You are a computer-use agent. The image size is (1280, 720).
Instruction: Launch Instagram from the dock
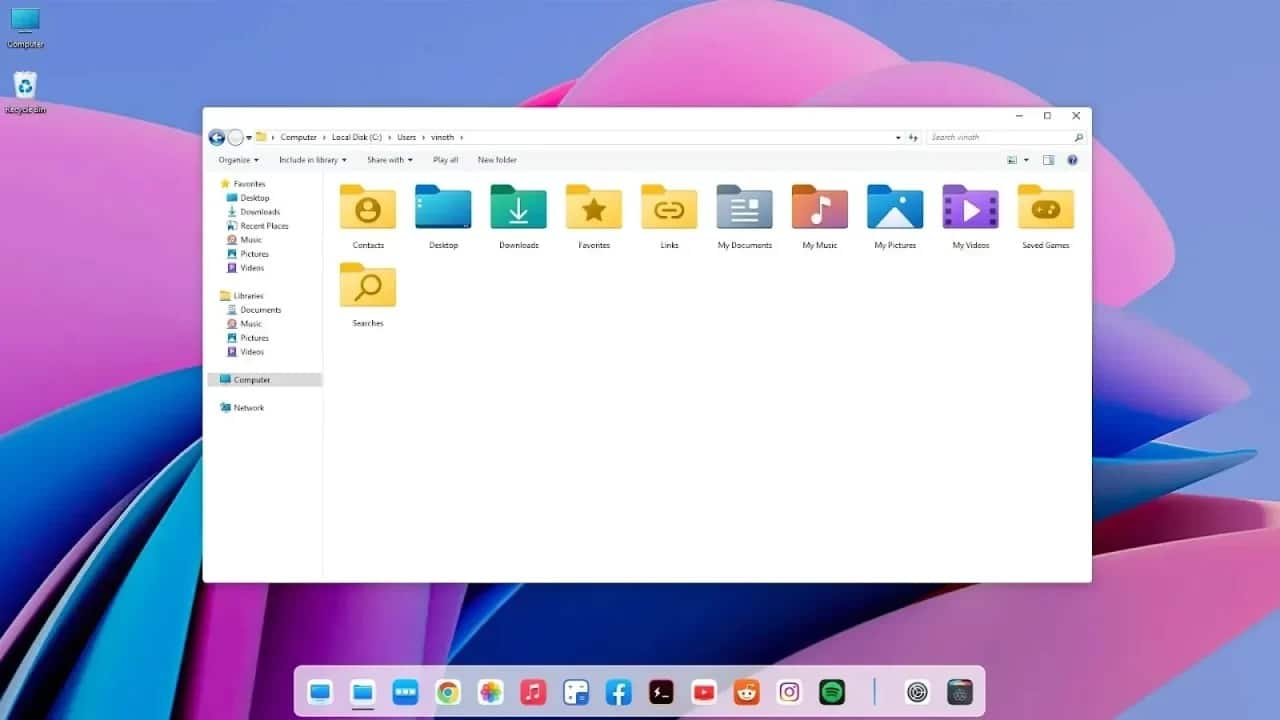tap(789, 692)
